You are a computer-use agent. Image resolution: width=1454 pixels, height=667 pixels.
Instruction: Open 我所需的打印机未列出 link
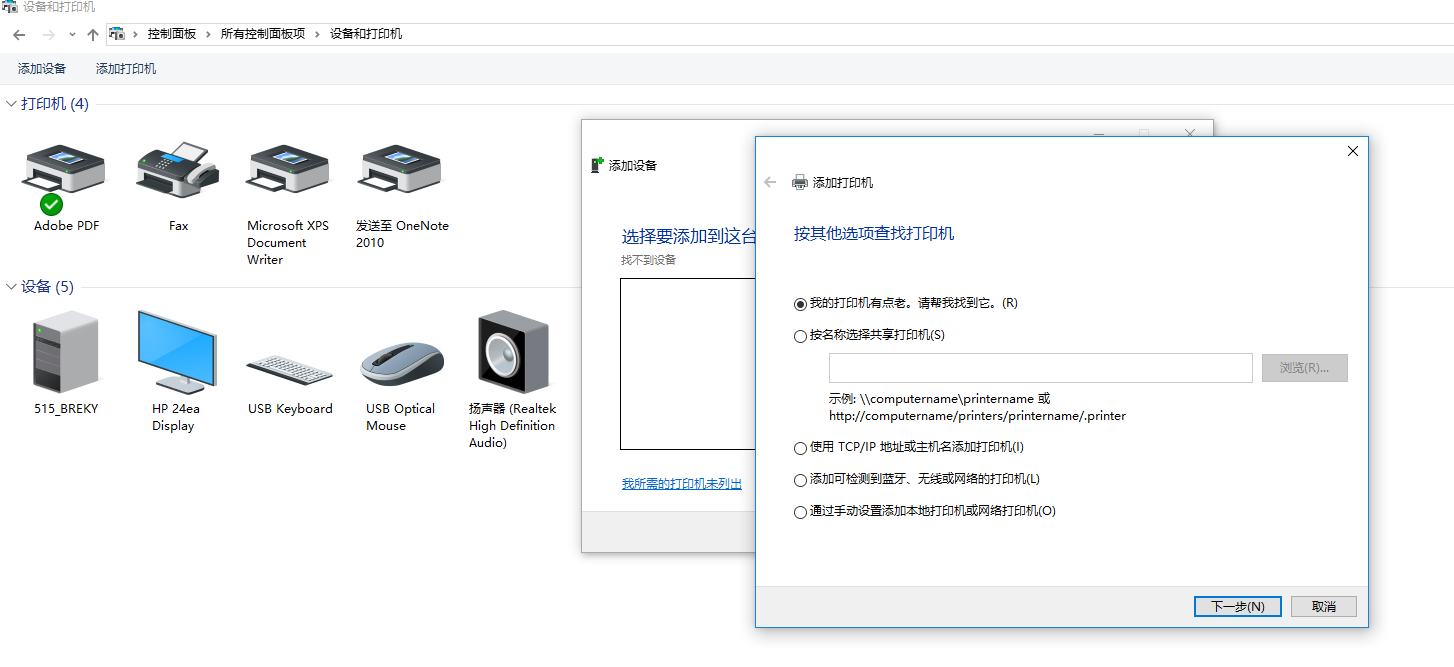pos(682,484)
